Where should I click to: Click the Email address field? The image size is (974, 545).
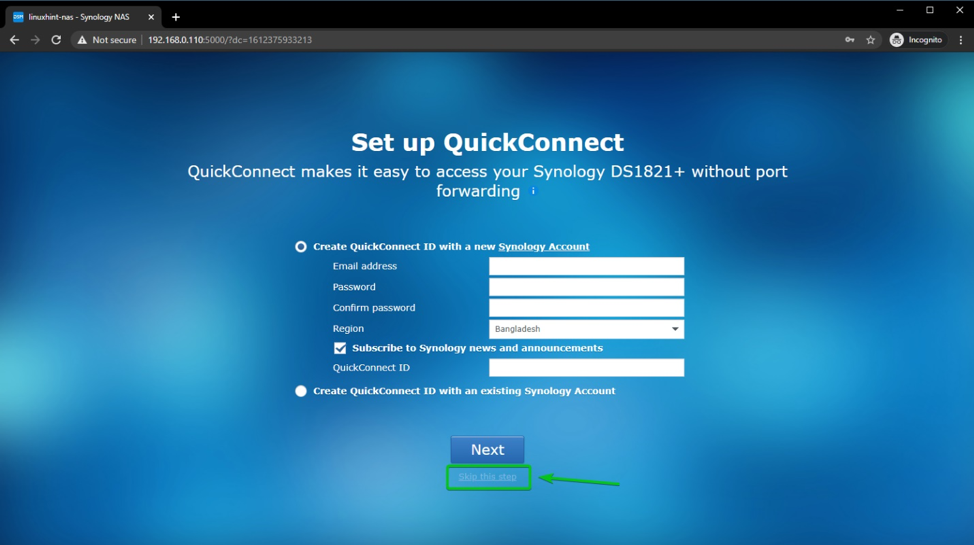[x=586, y=266]
